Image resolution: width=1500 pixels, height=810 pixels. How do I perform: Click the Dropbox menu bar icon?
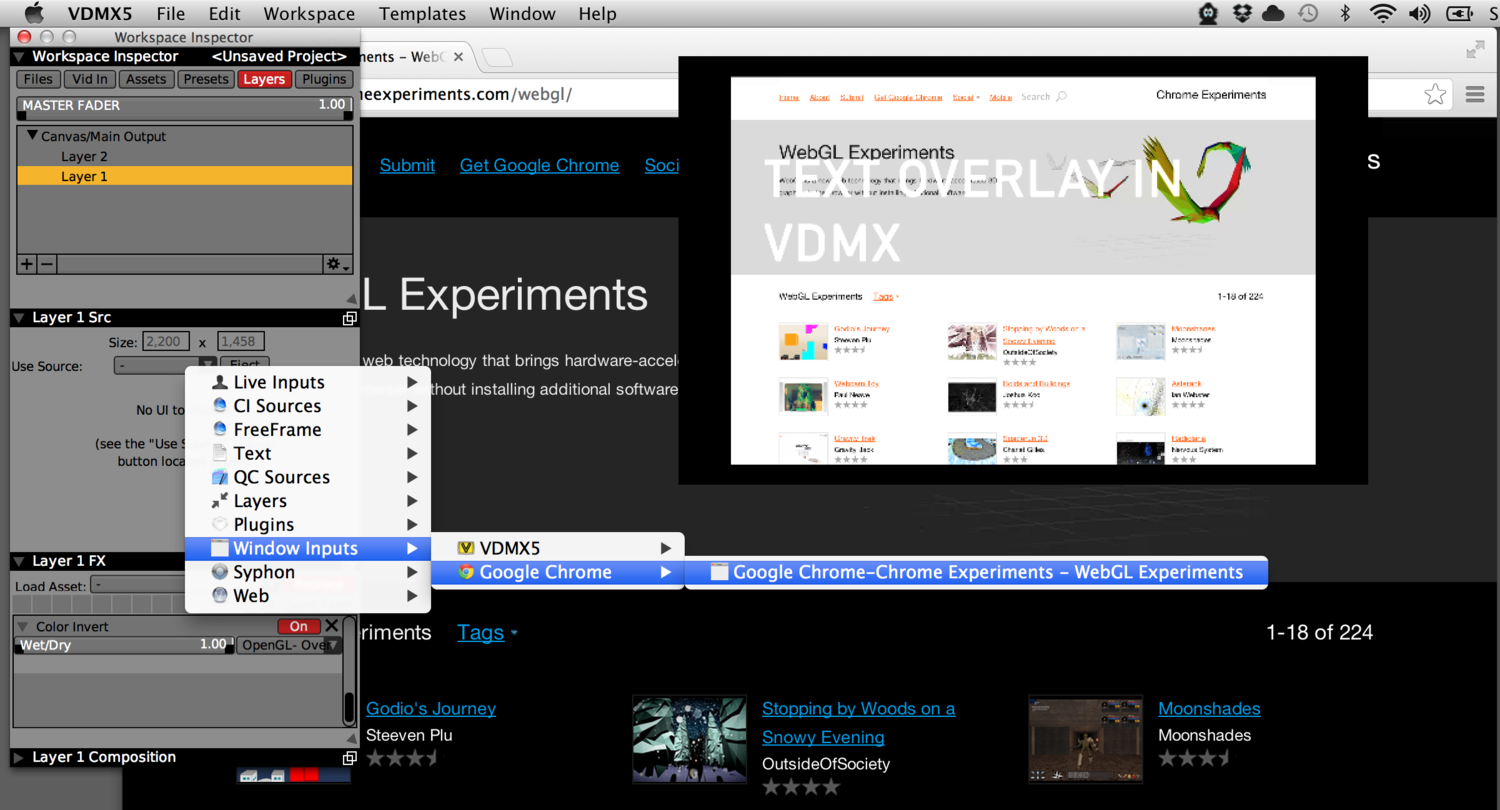(1242, 13)
